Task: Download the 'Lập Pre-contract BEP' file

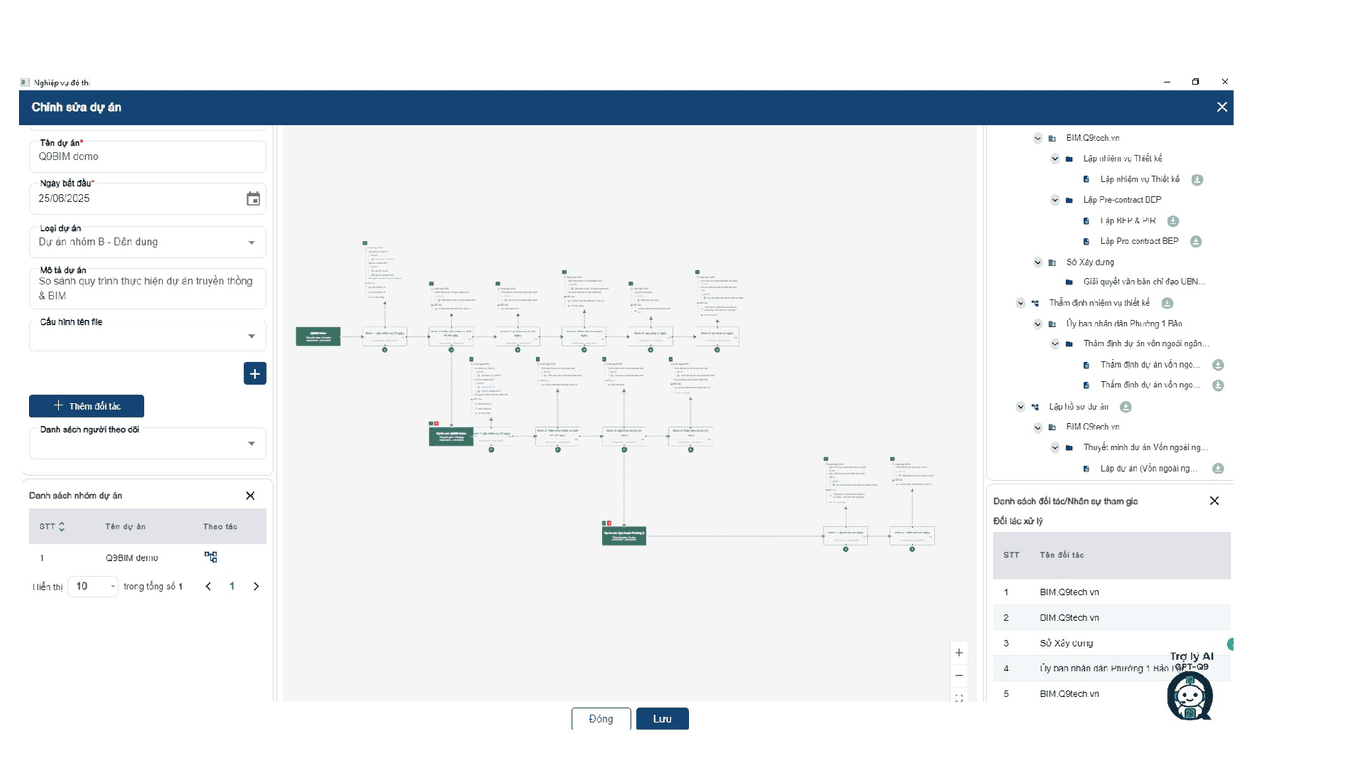Action: click(x=1195, y=241)
